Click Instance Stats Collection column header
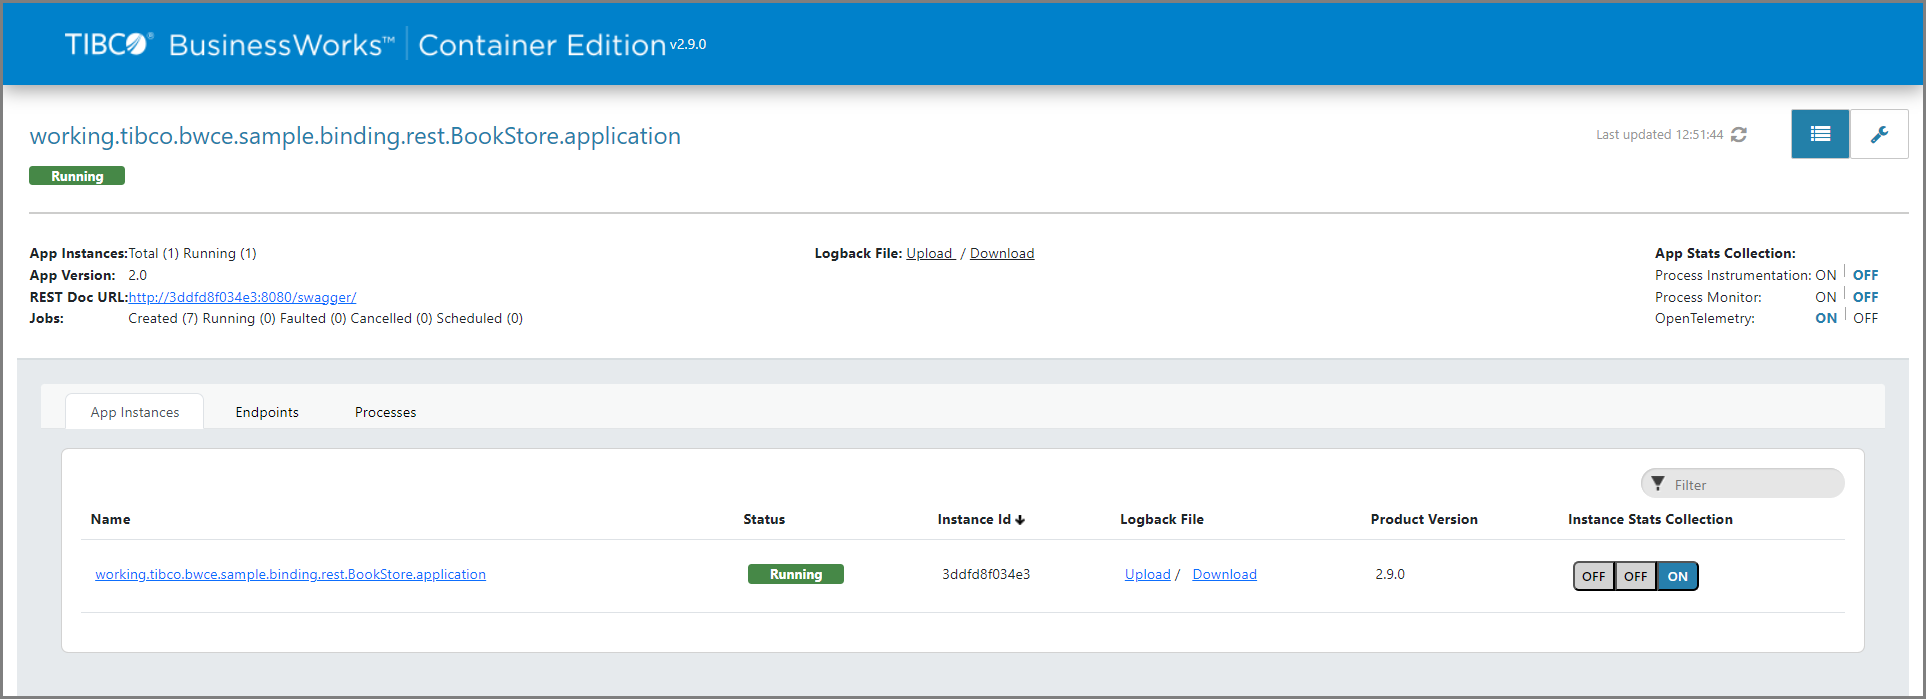 click(1650, 519)
